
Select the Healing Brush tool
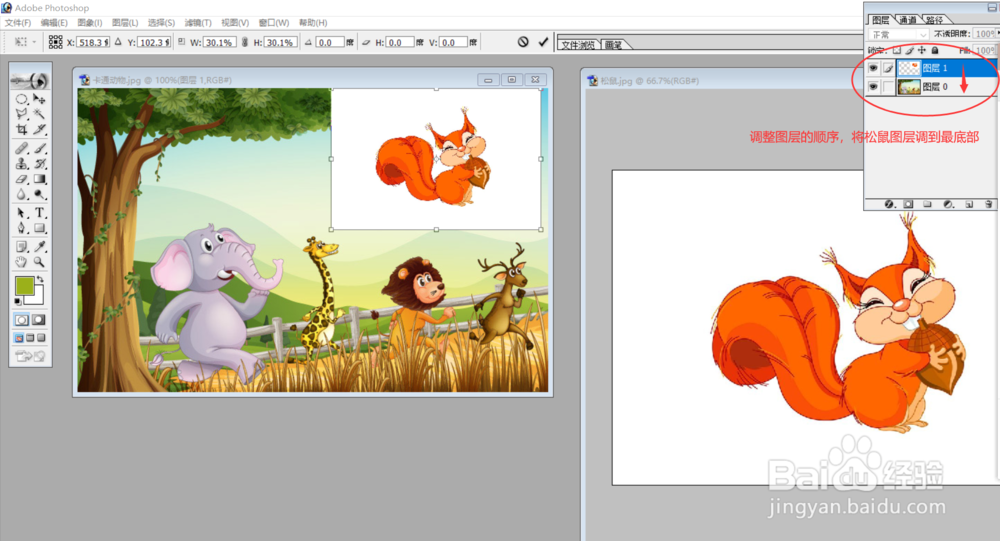[22, 149]
